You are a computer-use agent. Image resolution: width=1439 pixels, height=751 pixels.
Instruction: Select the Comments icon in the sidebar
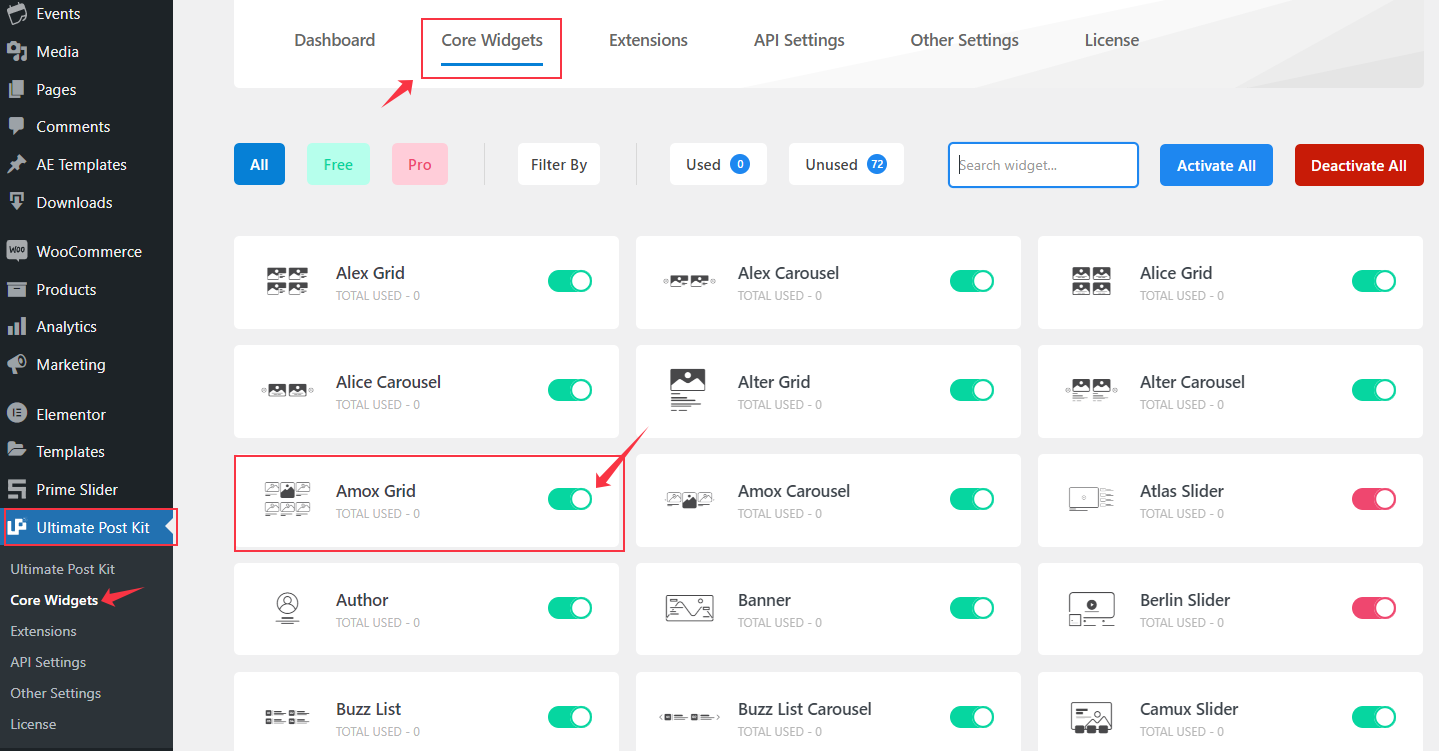click(20, 126)
